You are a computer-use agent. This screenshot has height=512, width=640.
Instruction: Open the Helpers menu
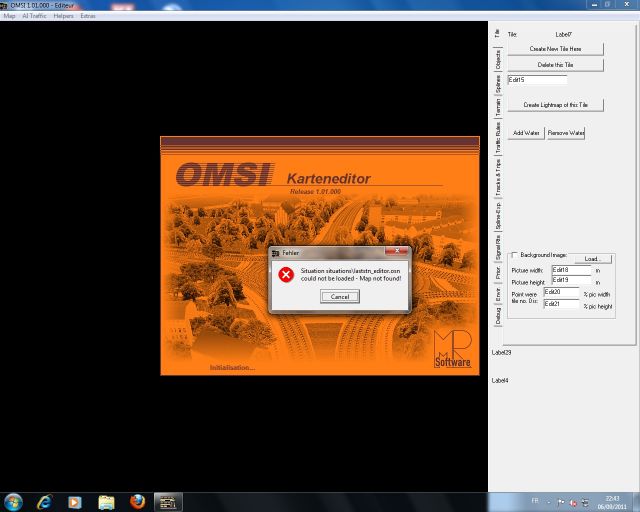tap(64, 16)
